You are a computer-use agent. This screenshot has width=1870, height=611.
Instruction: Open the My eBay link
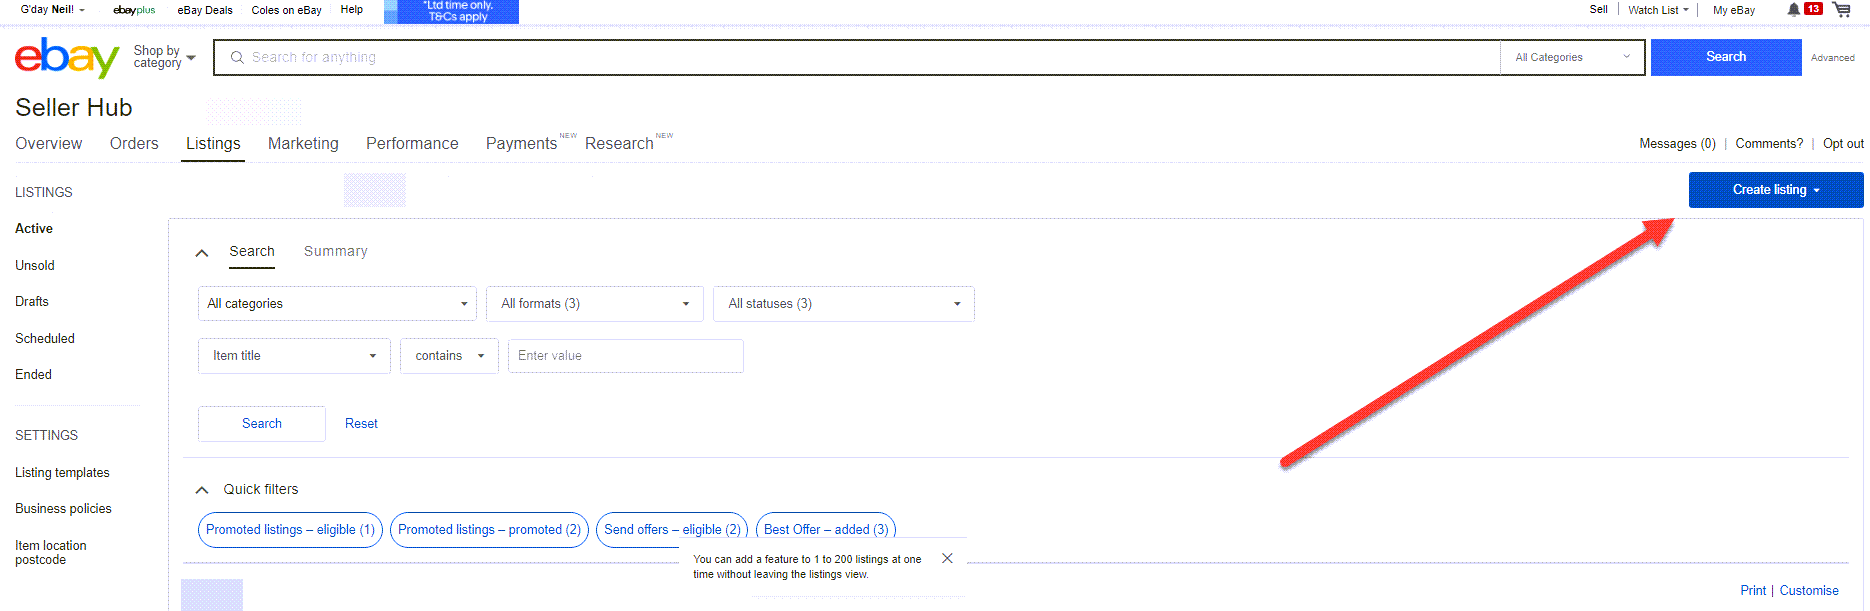click(x=1734, y=10)
